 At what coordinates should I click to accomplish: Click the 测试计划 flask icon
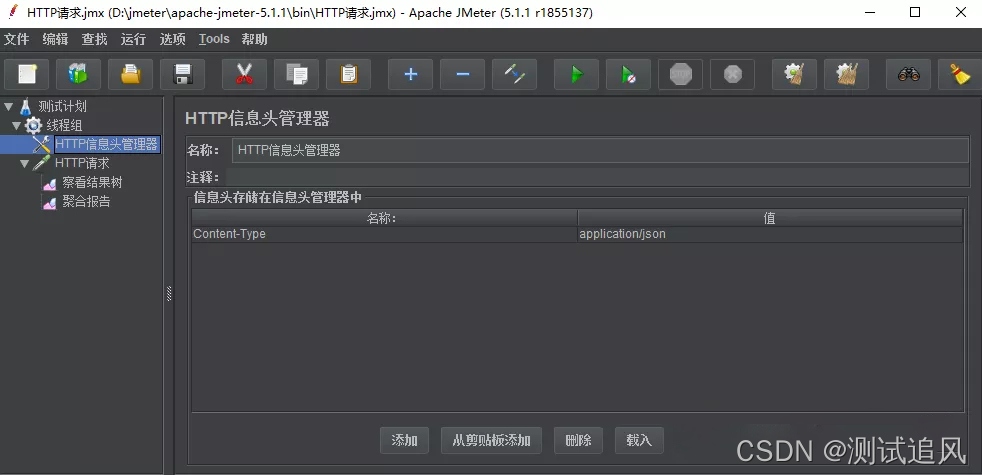click(x=26, y=107)
